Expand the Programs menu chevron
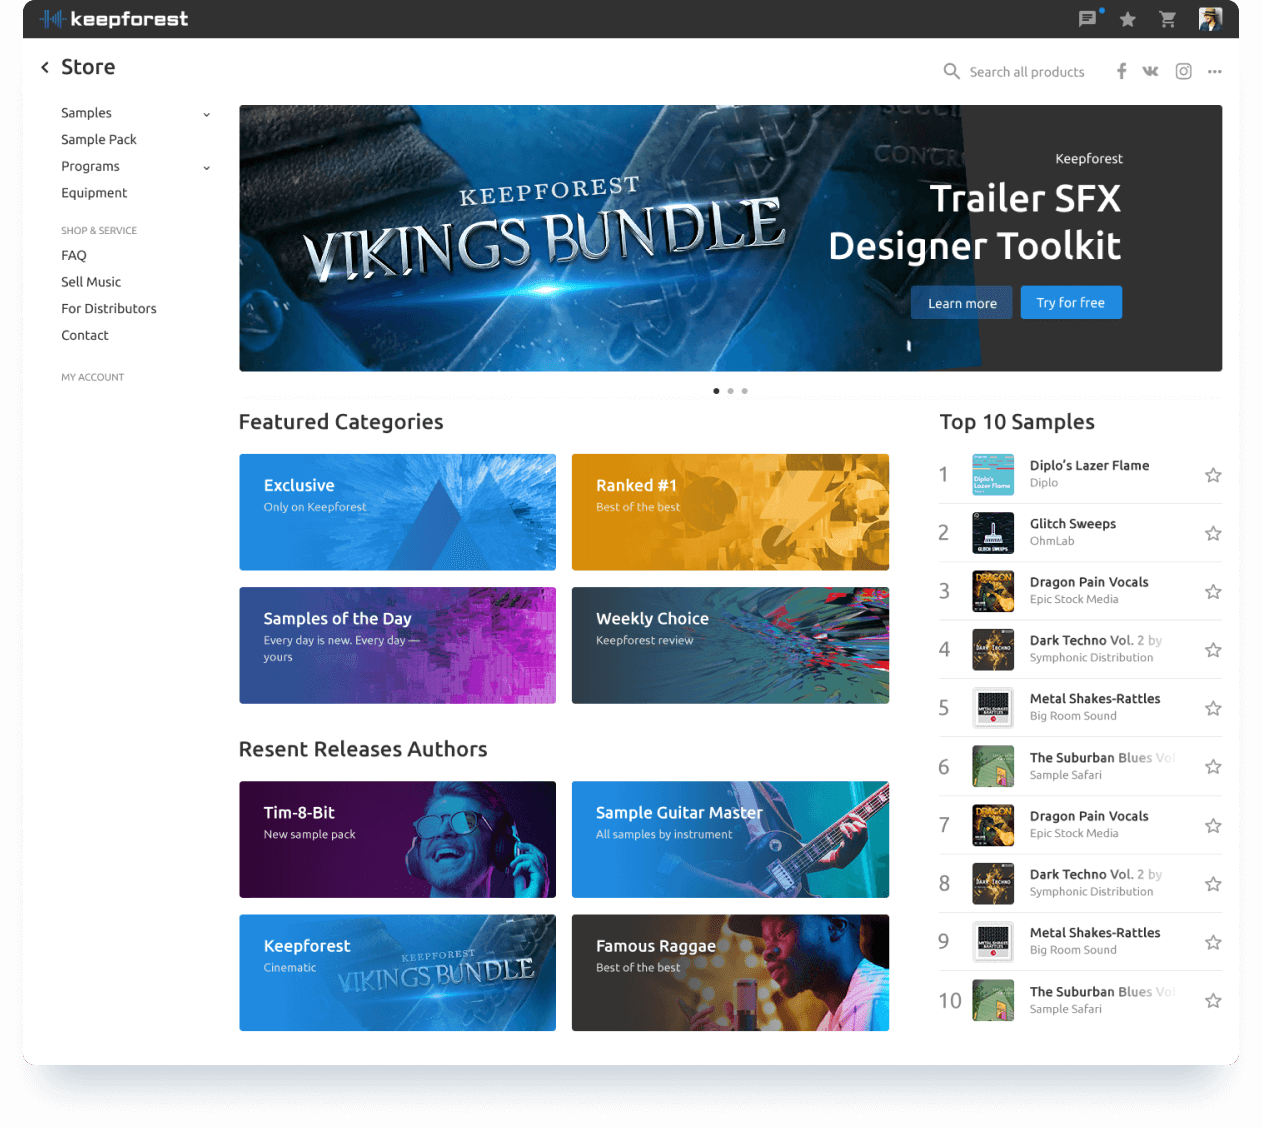1262x1128 pixels. (207, 167)
